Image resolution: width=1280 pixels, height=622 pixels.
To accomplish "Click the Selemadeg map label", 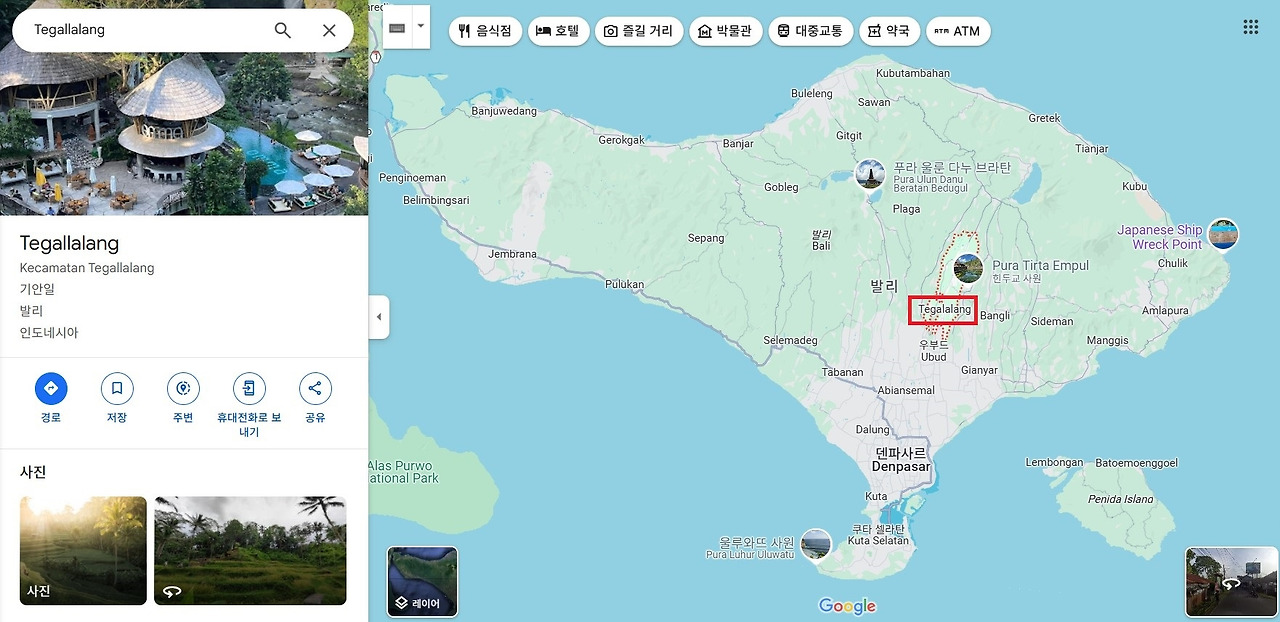I will pos(790,341).
